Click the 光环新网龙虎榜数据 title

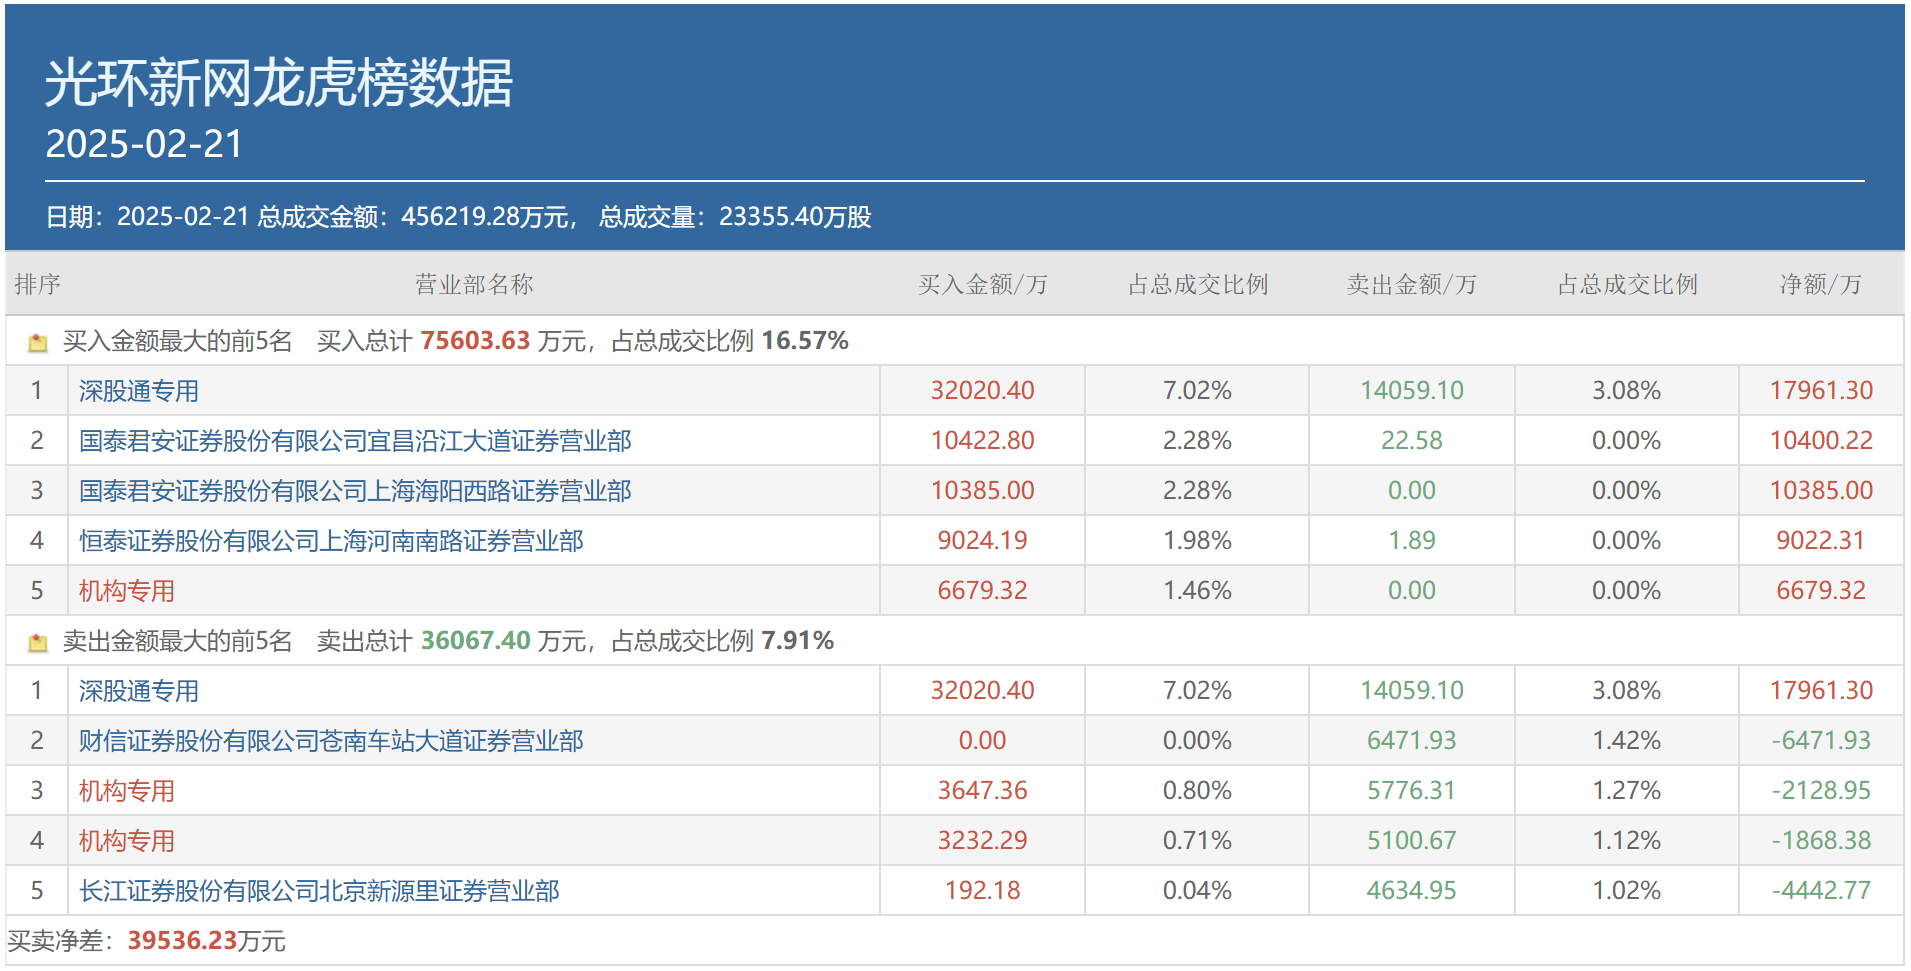(x=279, y=82)
